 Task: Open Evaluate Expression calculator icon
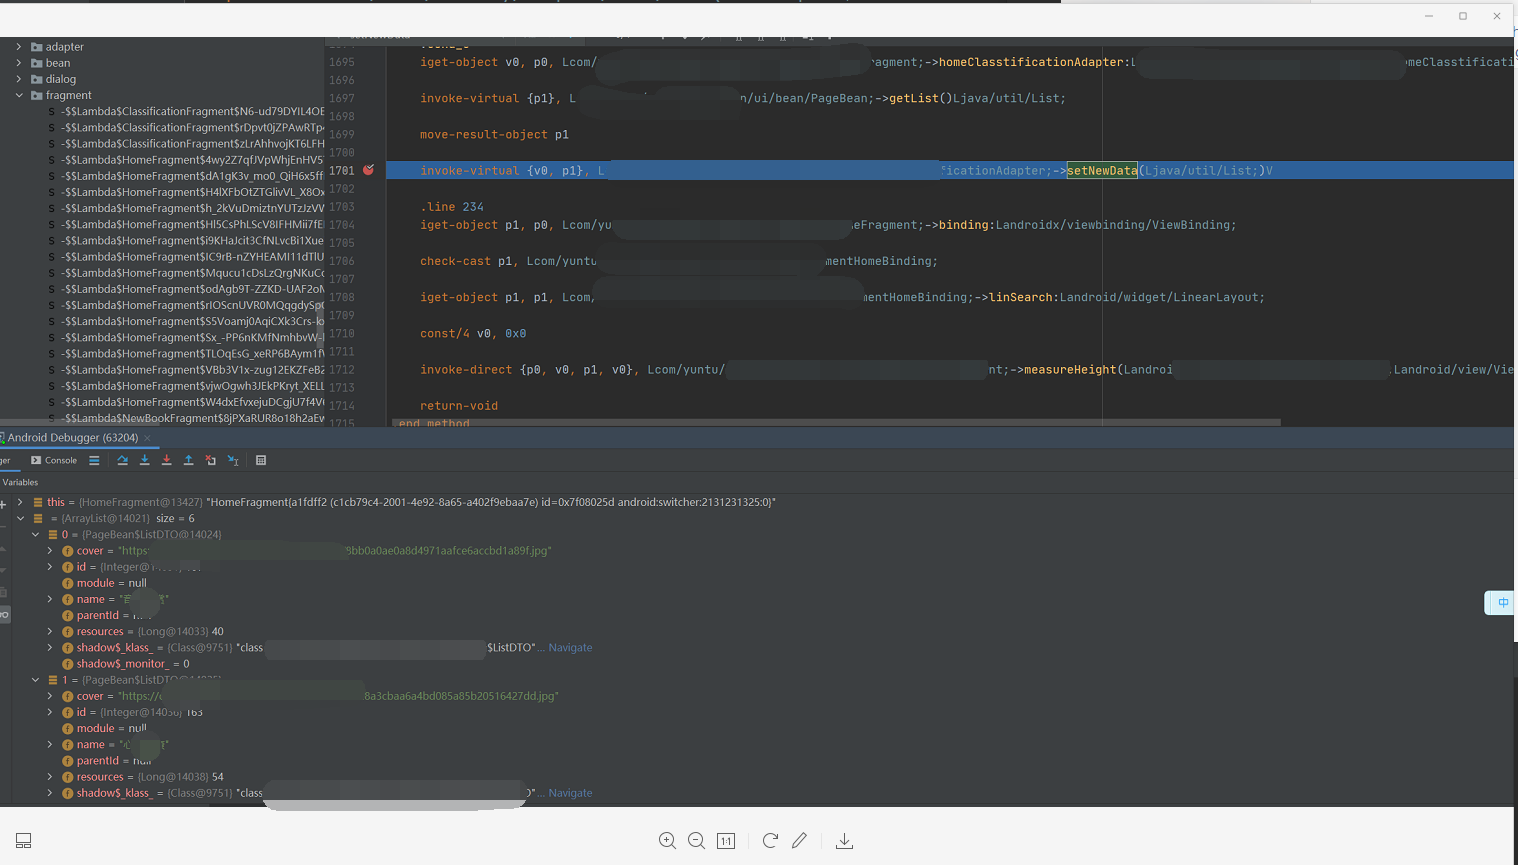(261, 460)
